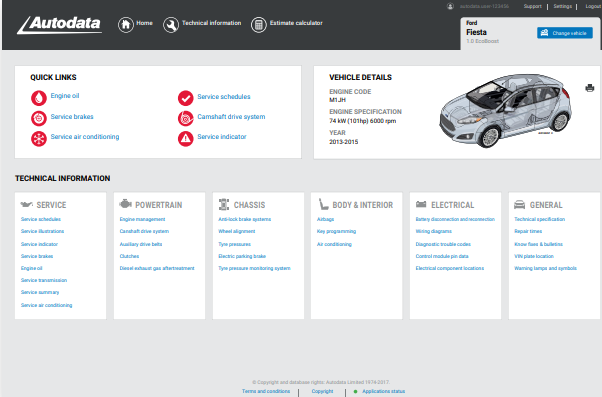Viewport: 602px width, 397px height.
Task: Click the Service schedules checkmark icon
Action: (185, 98)
